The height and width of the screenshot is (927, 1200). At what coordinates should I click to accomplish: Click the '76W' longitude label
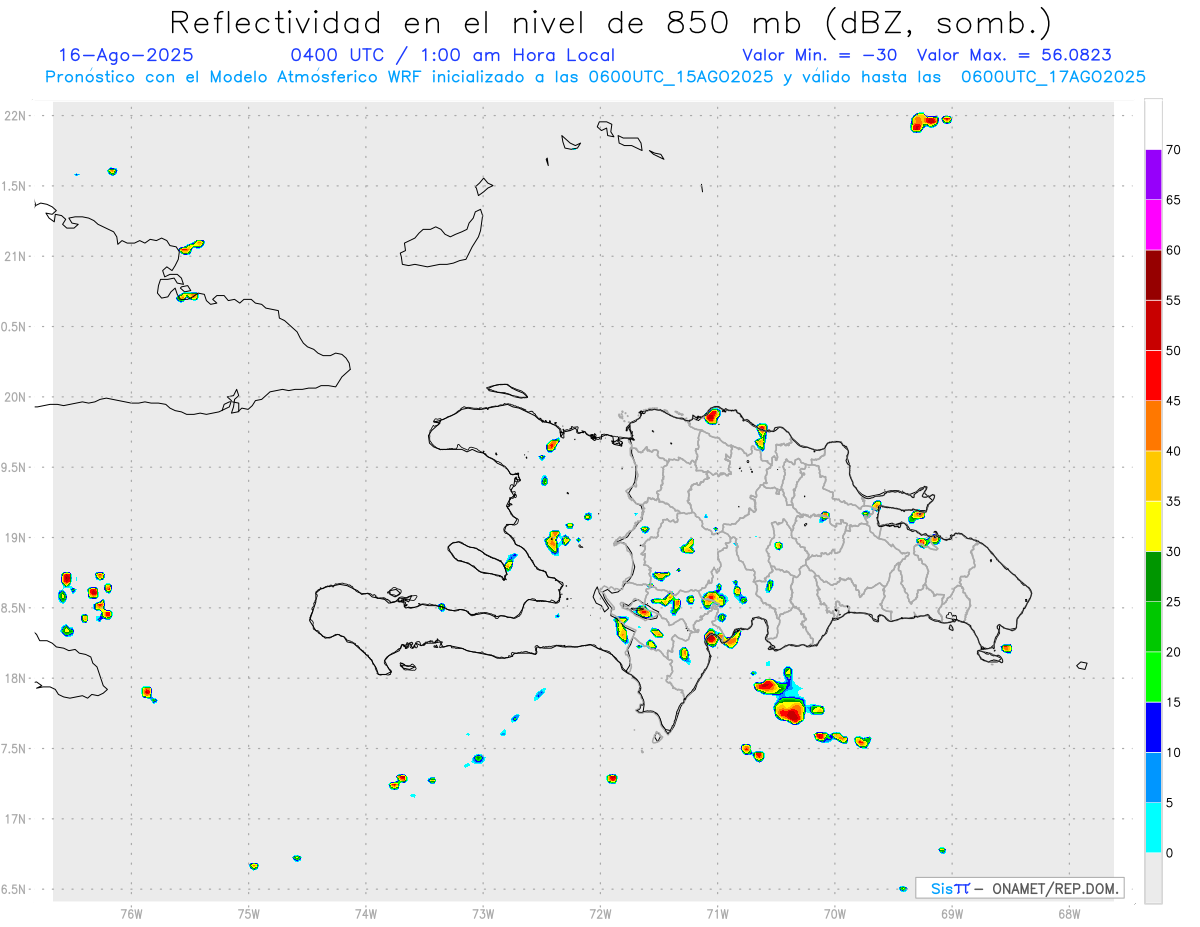[x=131, y=913]
